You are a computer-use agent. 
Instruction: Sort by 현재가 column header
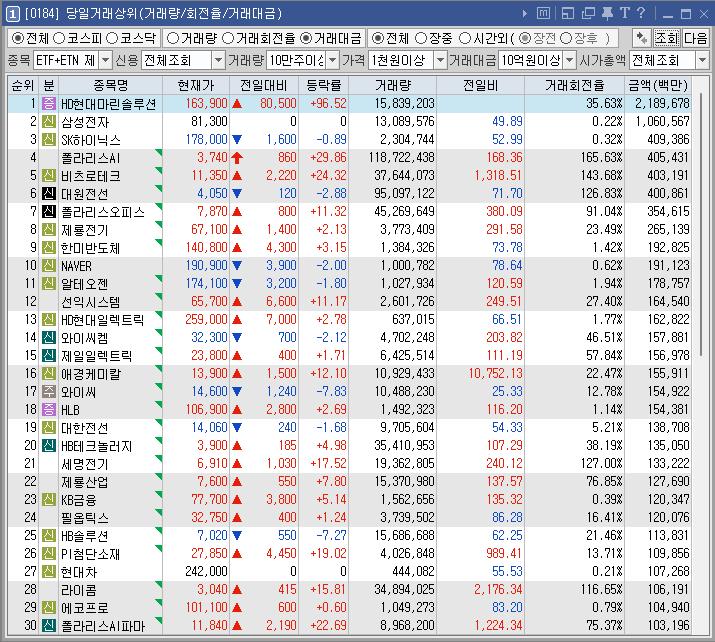[x=196, y=85]
